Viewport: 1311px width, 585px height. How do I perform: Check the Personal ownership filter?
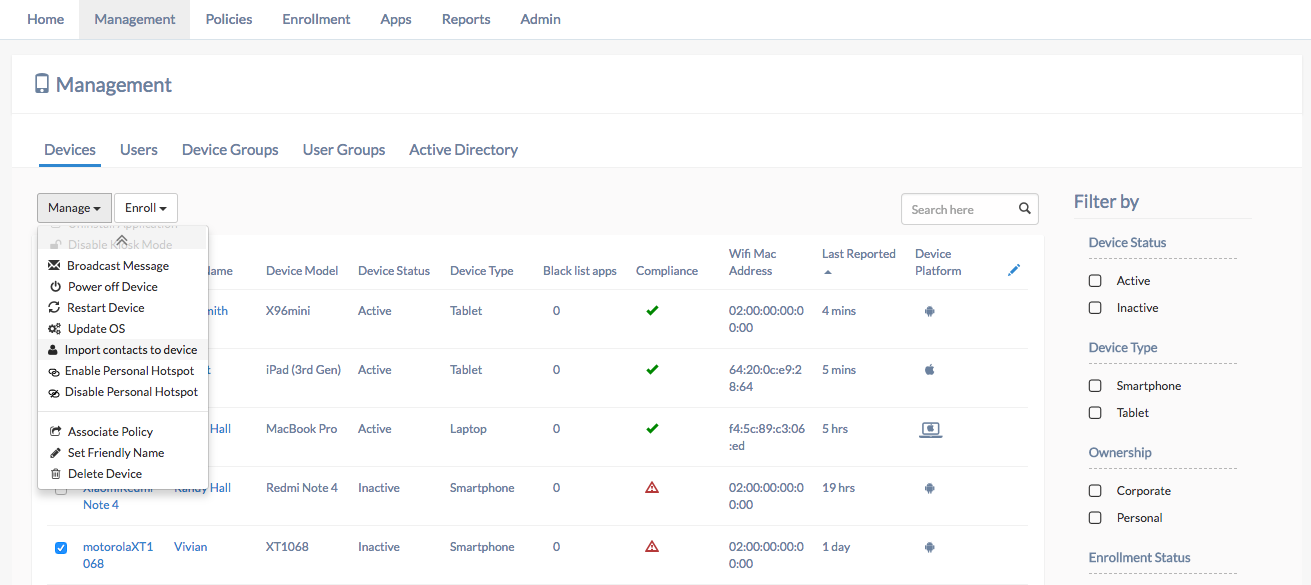(1095, 518)
